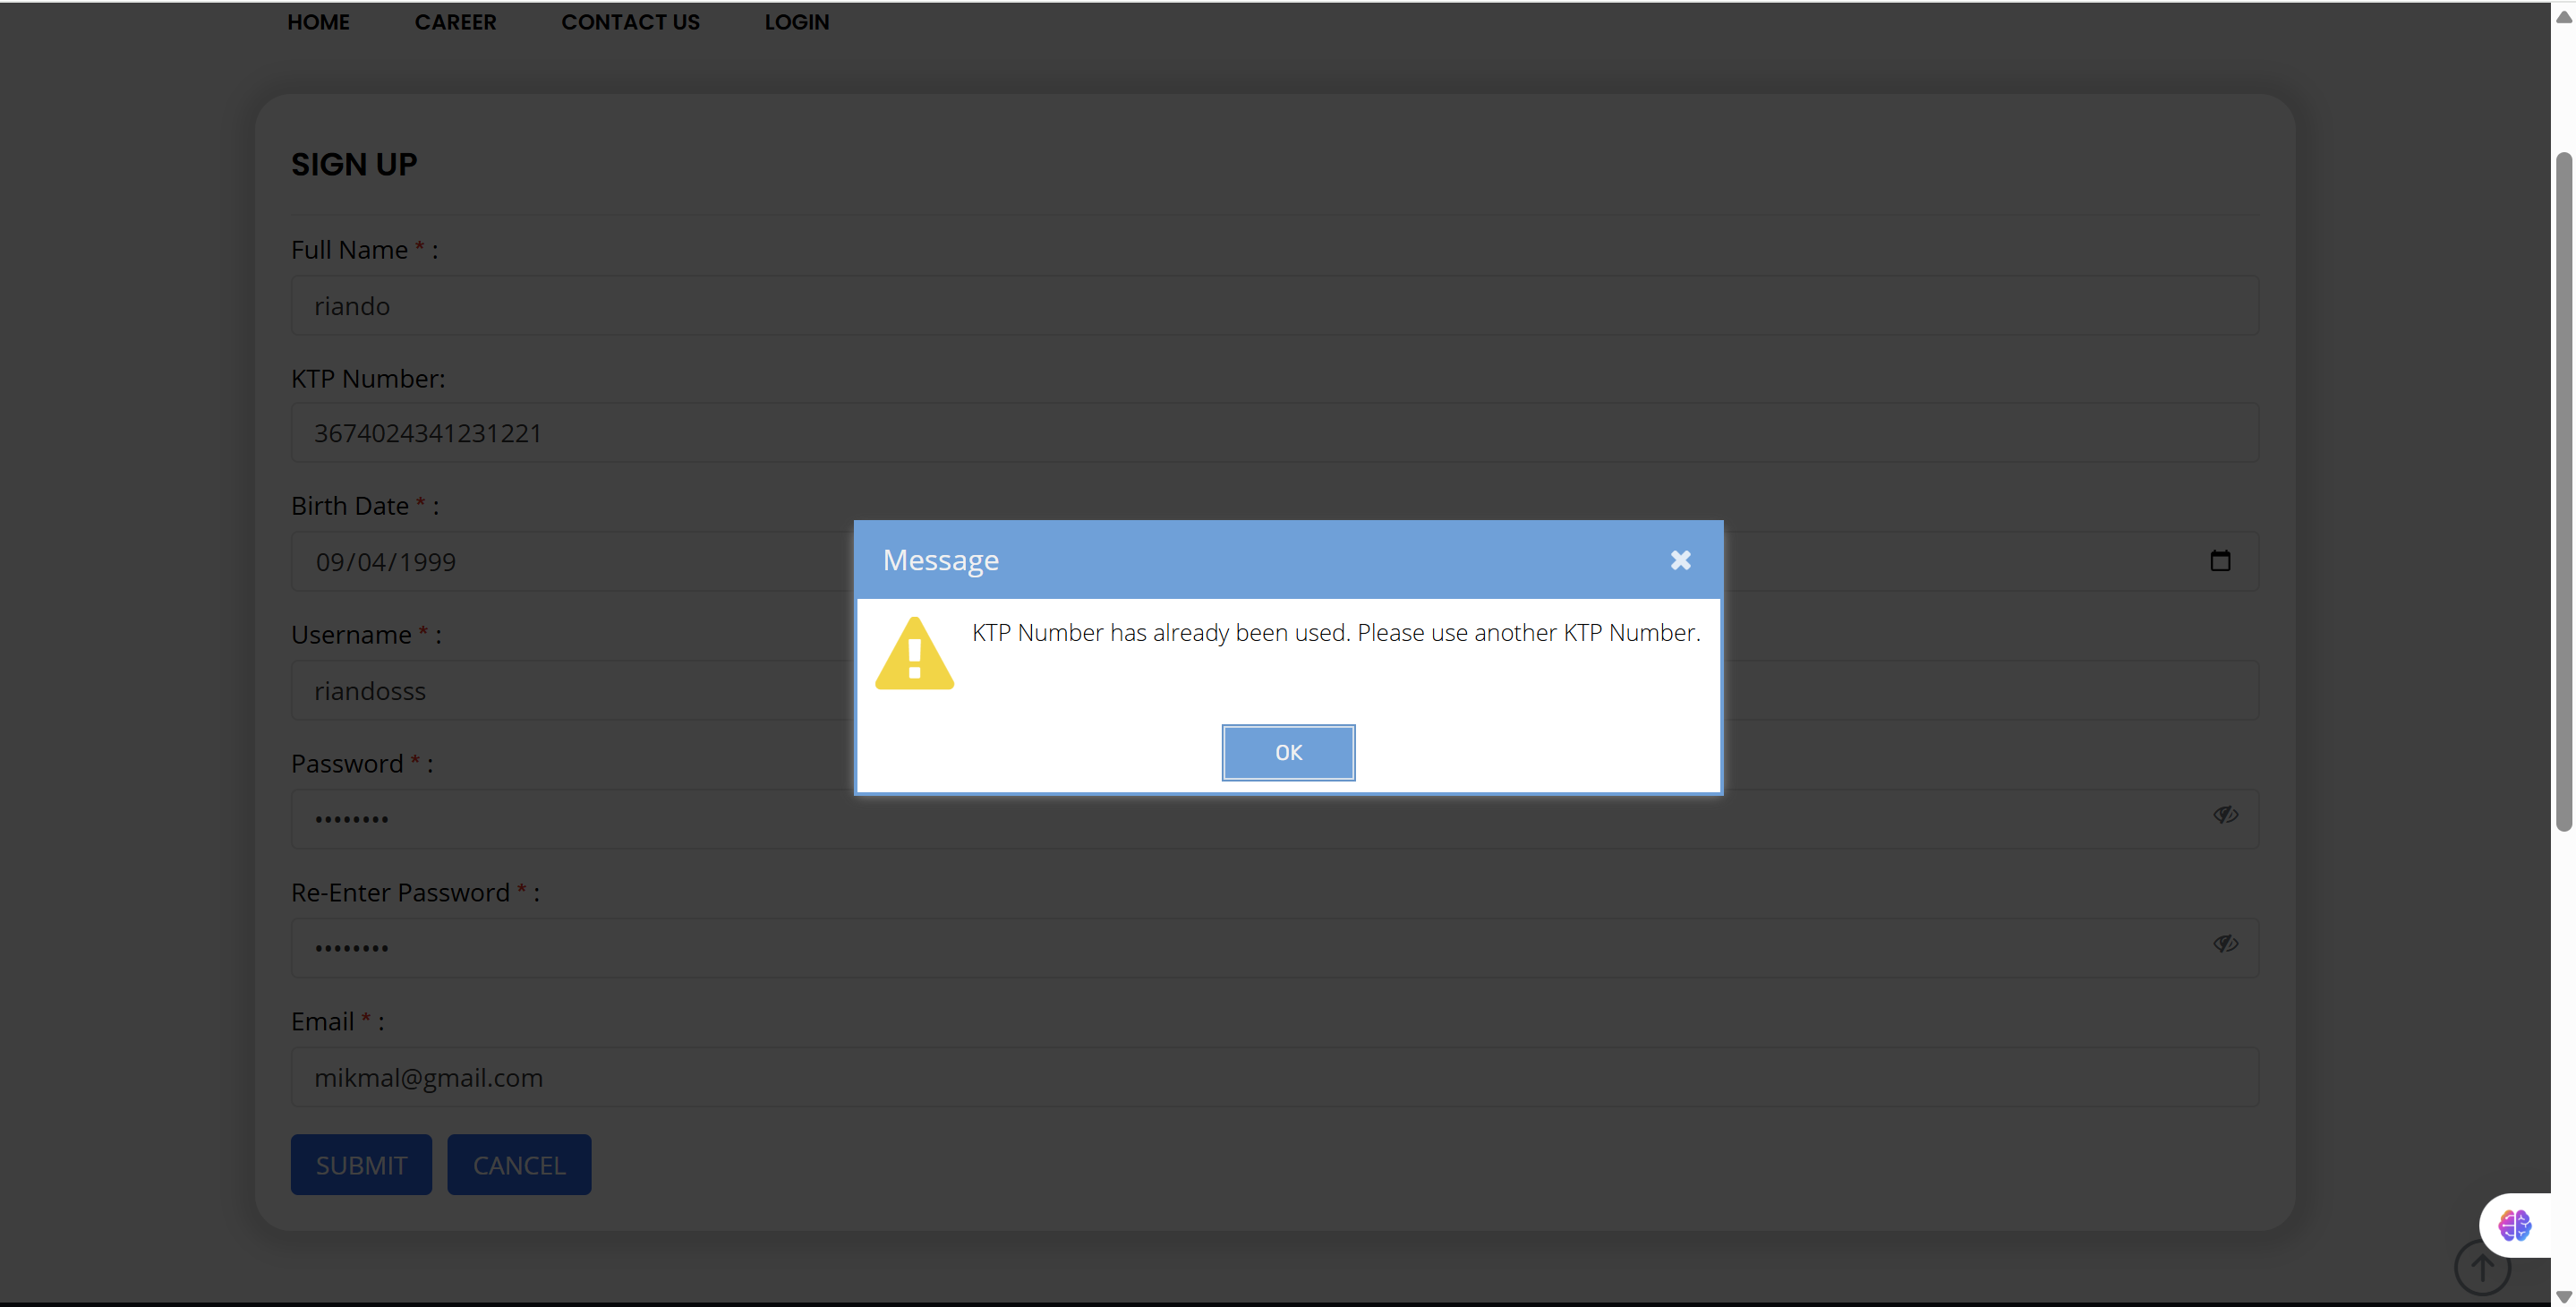Image resolution: width=2576 pixels, height=1307 pixels.
Task: Focus the Email input field
Action: click(x=1274, y=1078)
